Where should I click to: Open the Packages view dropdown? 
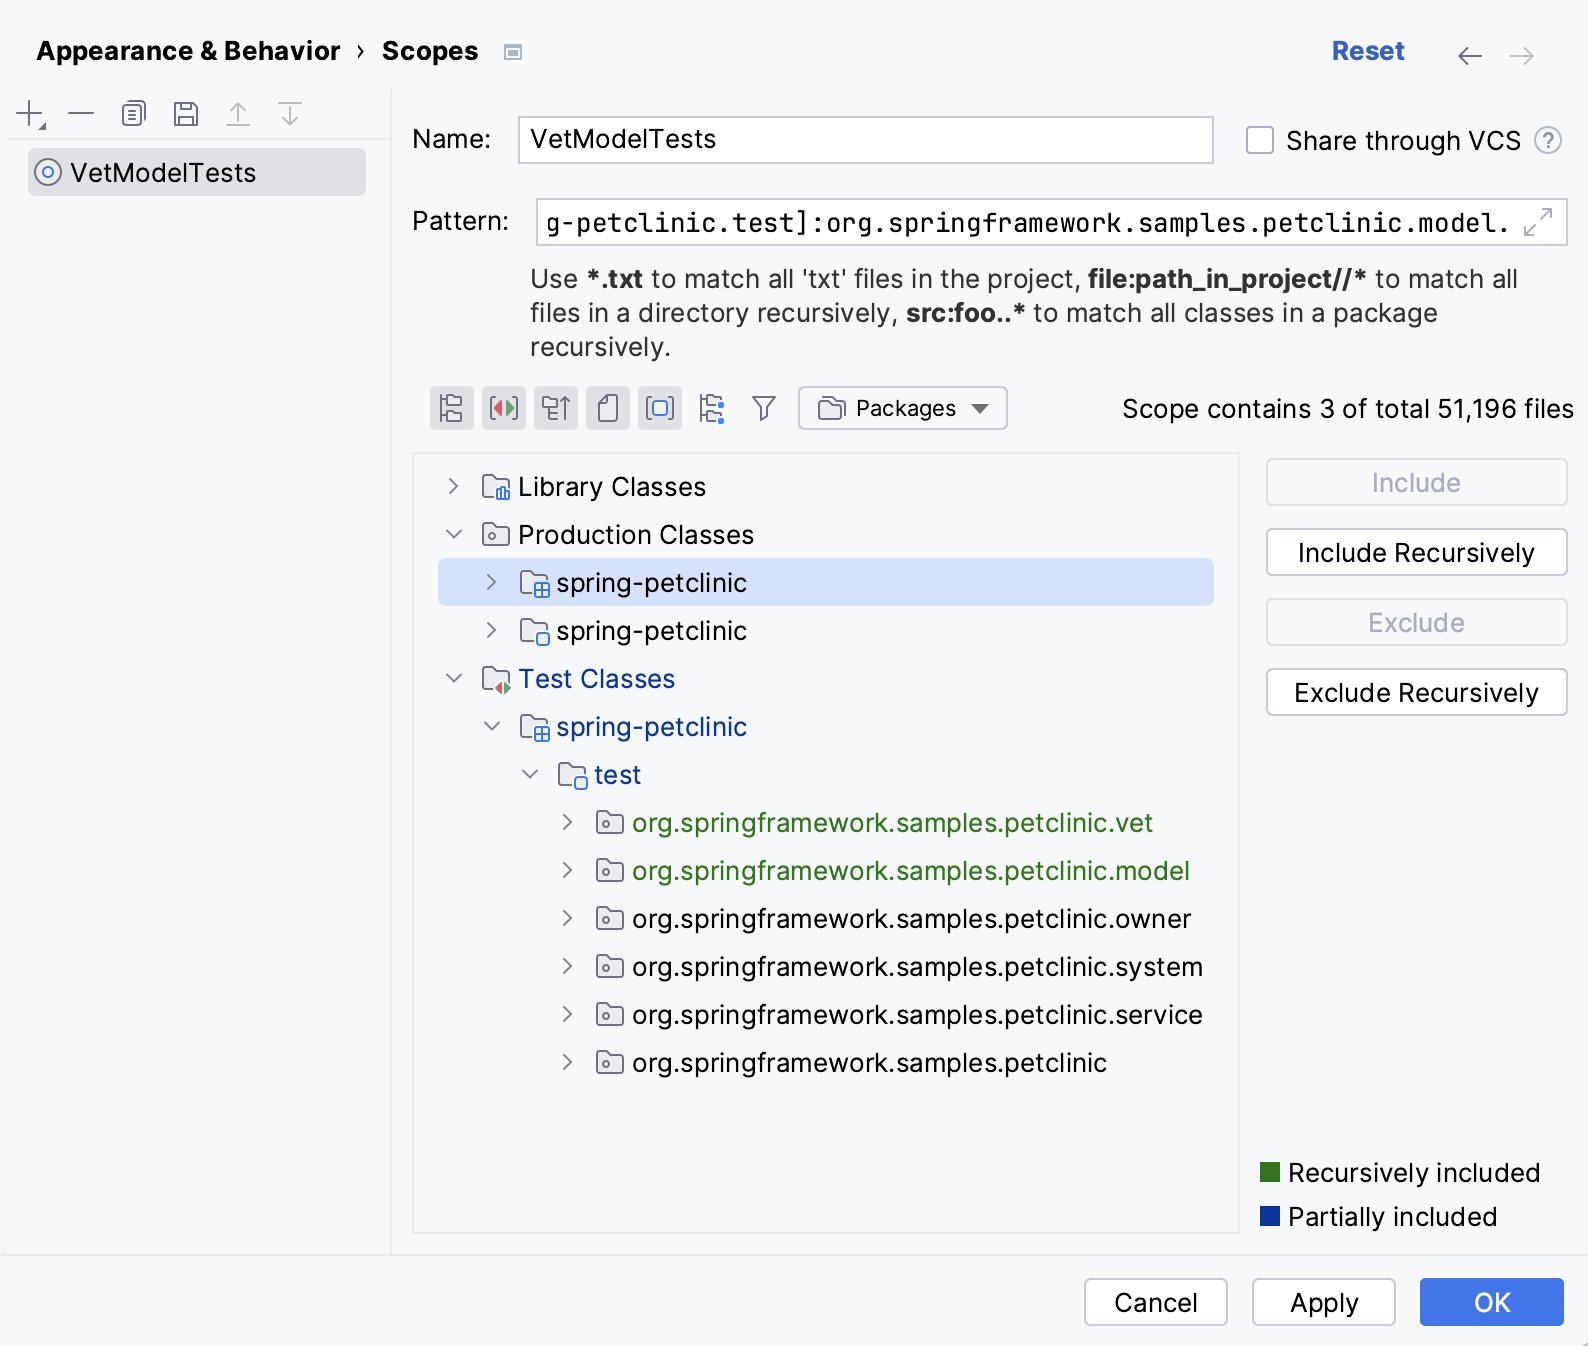902,408
